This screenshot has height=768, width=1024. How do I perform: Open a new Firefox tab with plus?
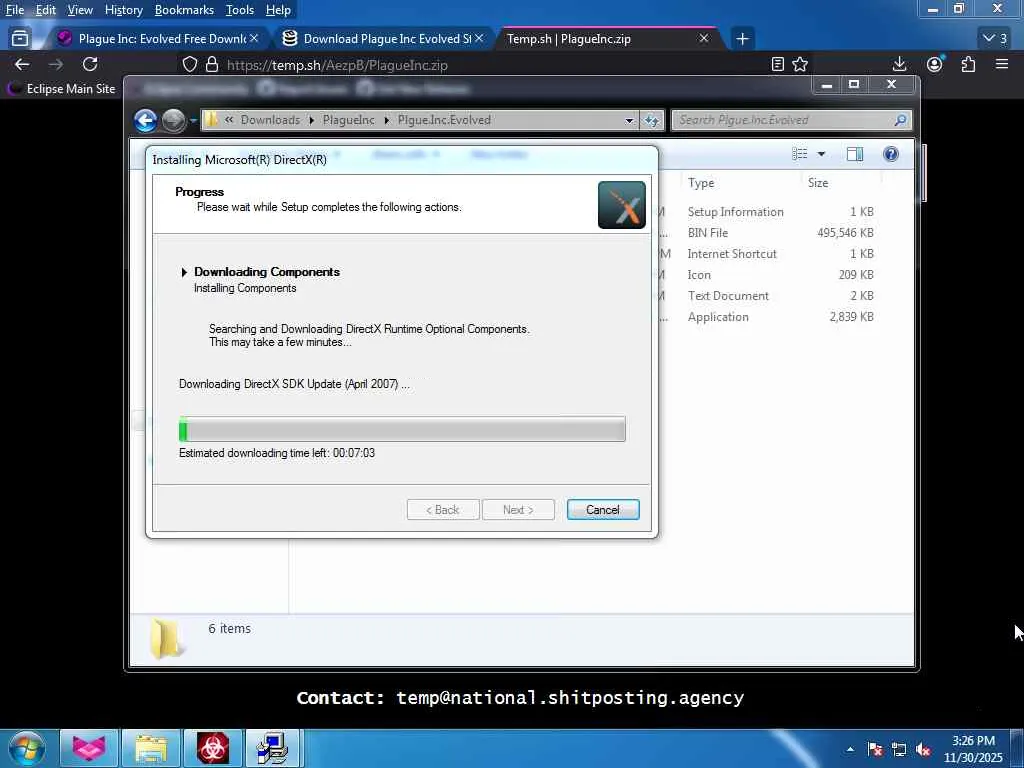pos(742,39)
